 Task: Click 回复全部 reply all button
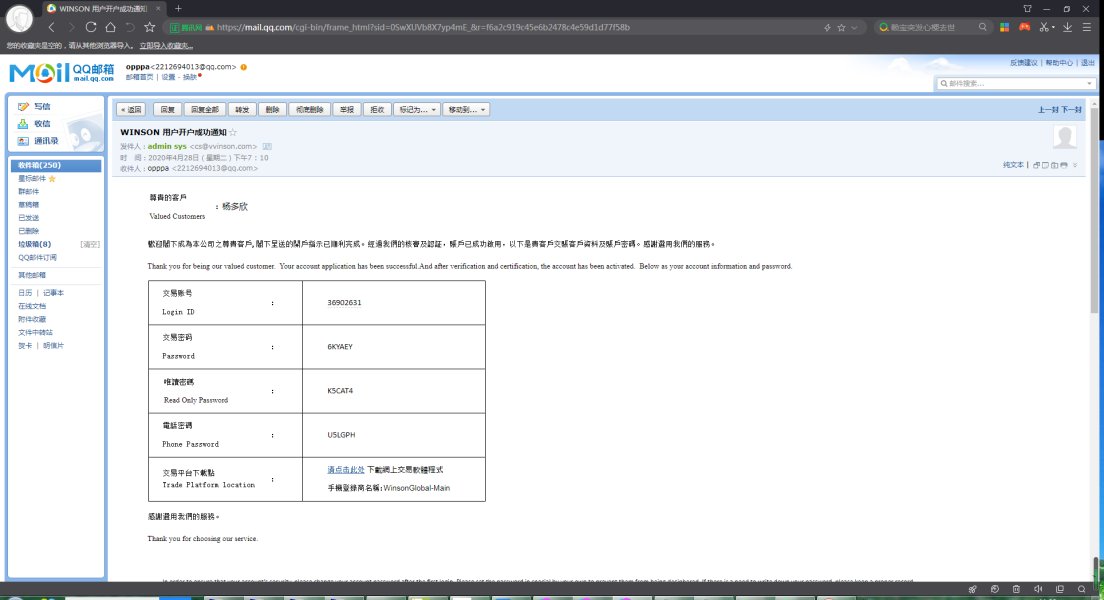(205, 110)
